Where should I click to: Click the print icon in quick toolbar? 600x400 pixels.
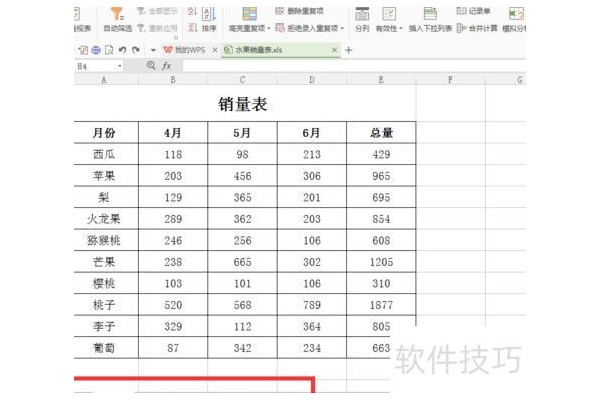pos(96,50)
